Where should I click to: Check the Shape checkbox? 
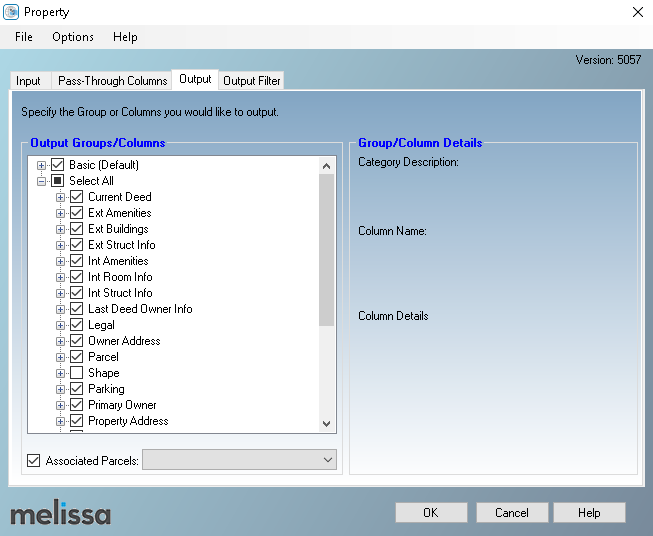tap(76, 373)
